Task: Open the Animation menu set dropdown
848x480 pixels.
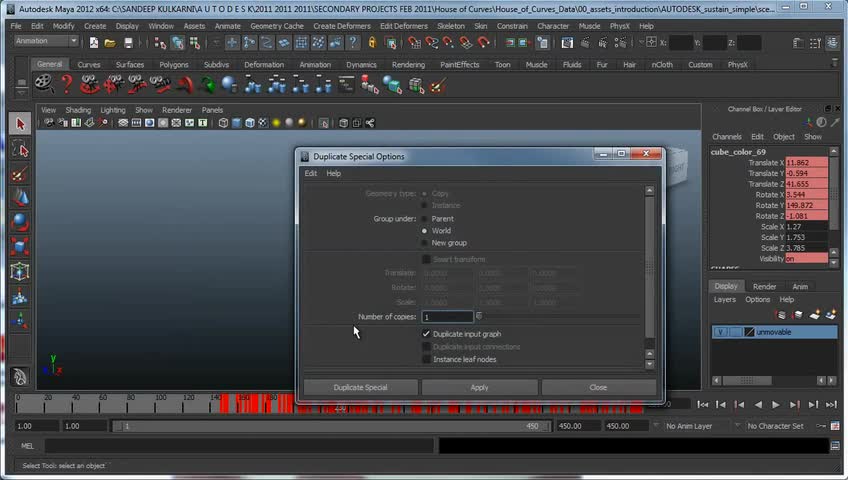Action: tap(46, 41)
